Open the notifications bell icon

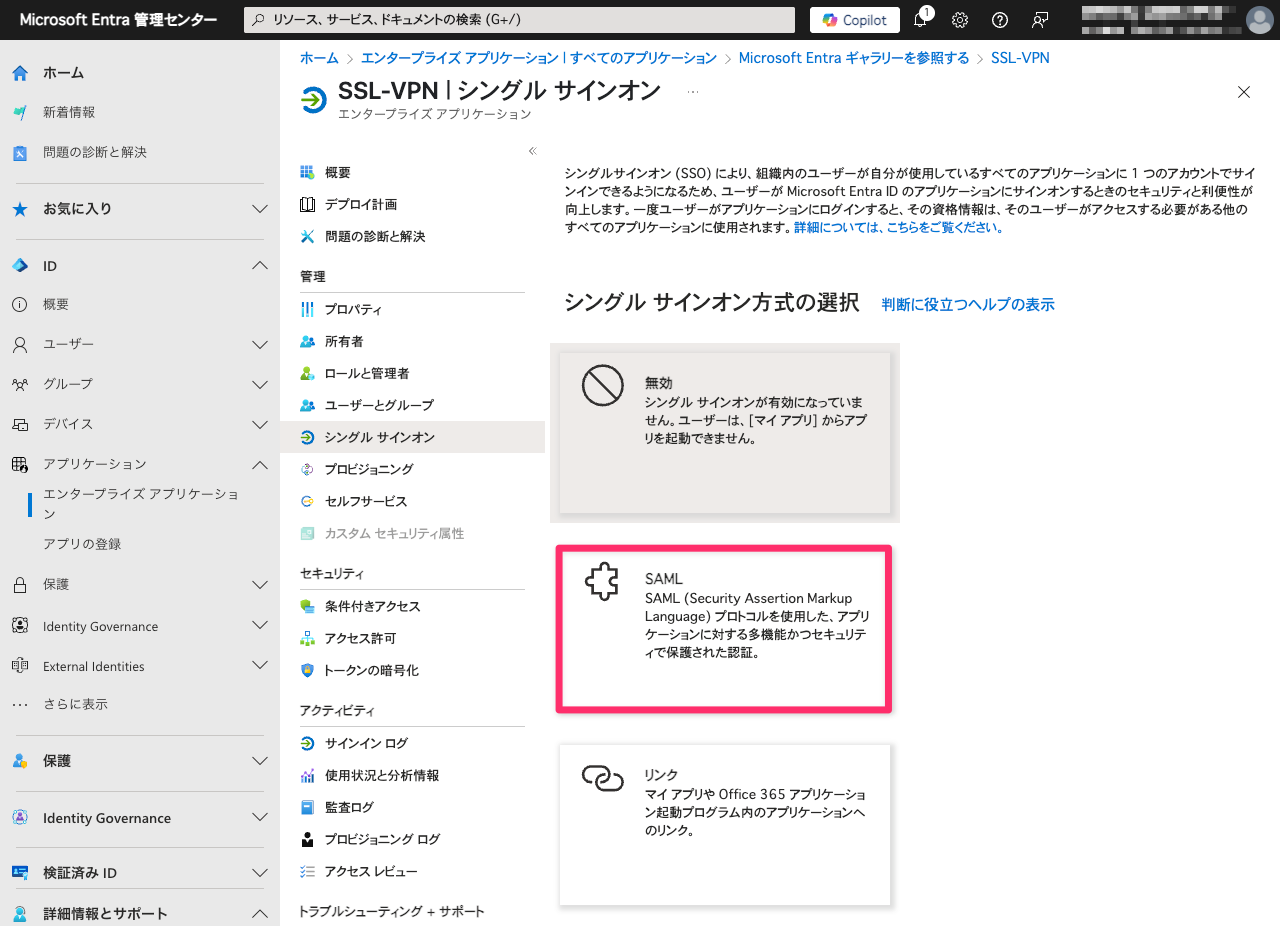(x=921, y=20)
